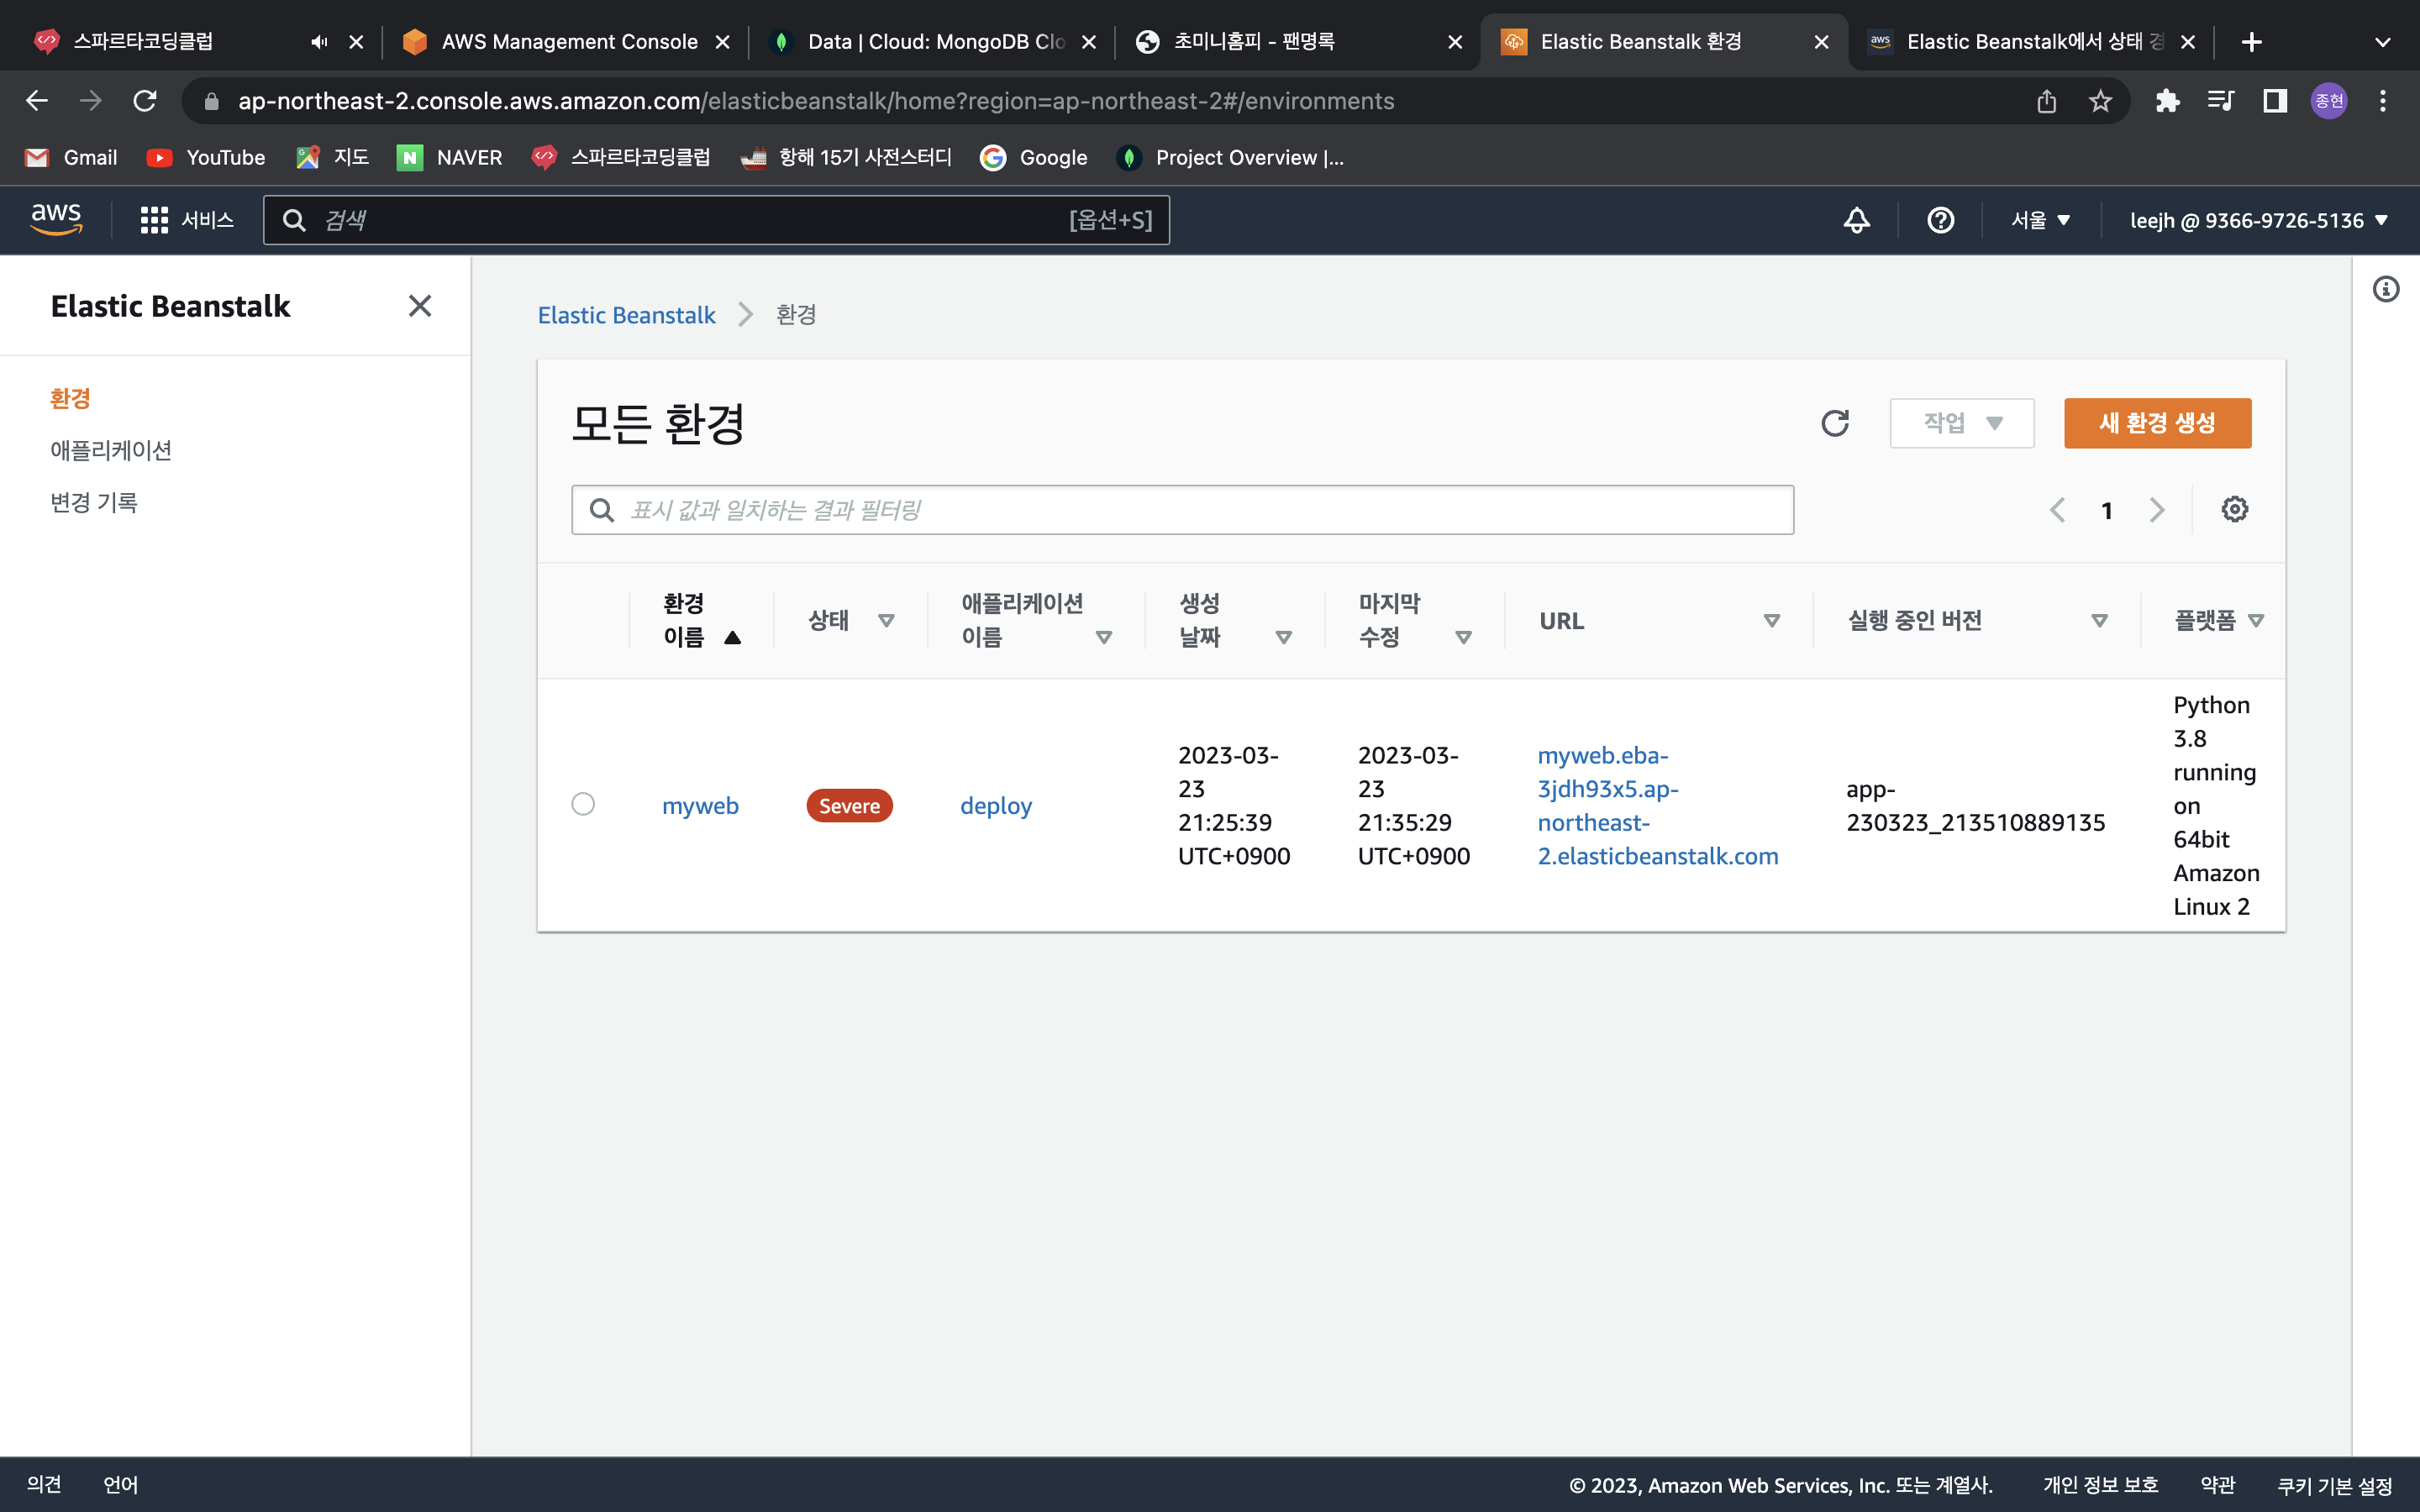The height and width of the screenshot is (1512, 2420).
Task: Click the browser back arrow
Action: tap(37, 101)
